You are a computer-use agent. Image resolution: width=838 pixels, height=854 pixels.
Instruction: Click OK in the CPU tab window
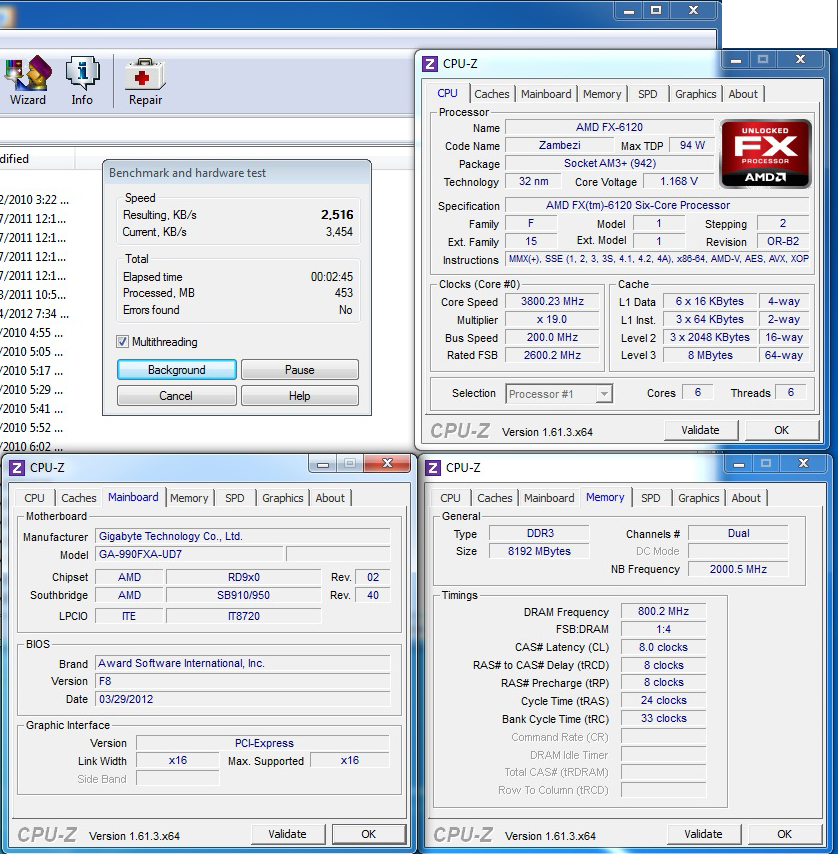point(781,430)
